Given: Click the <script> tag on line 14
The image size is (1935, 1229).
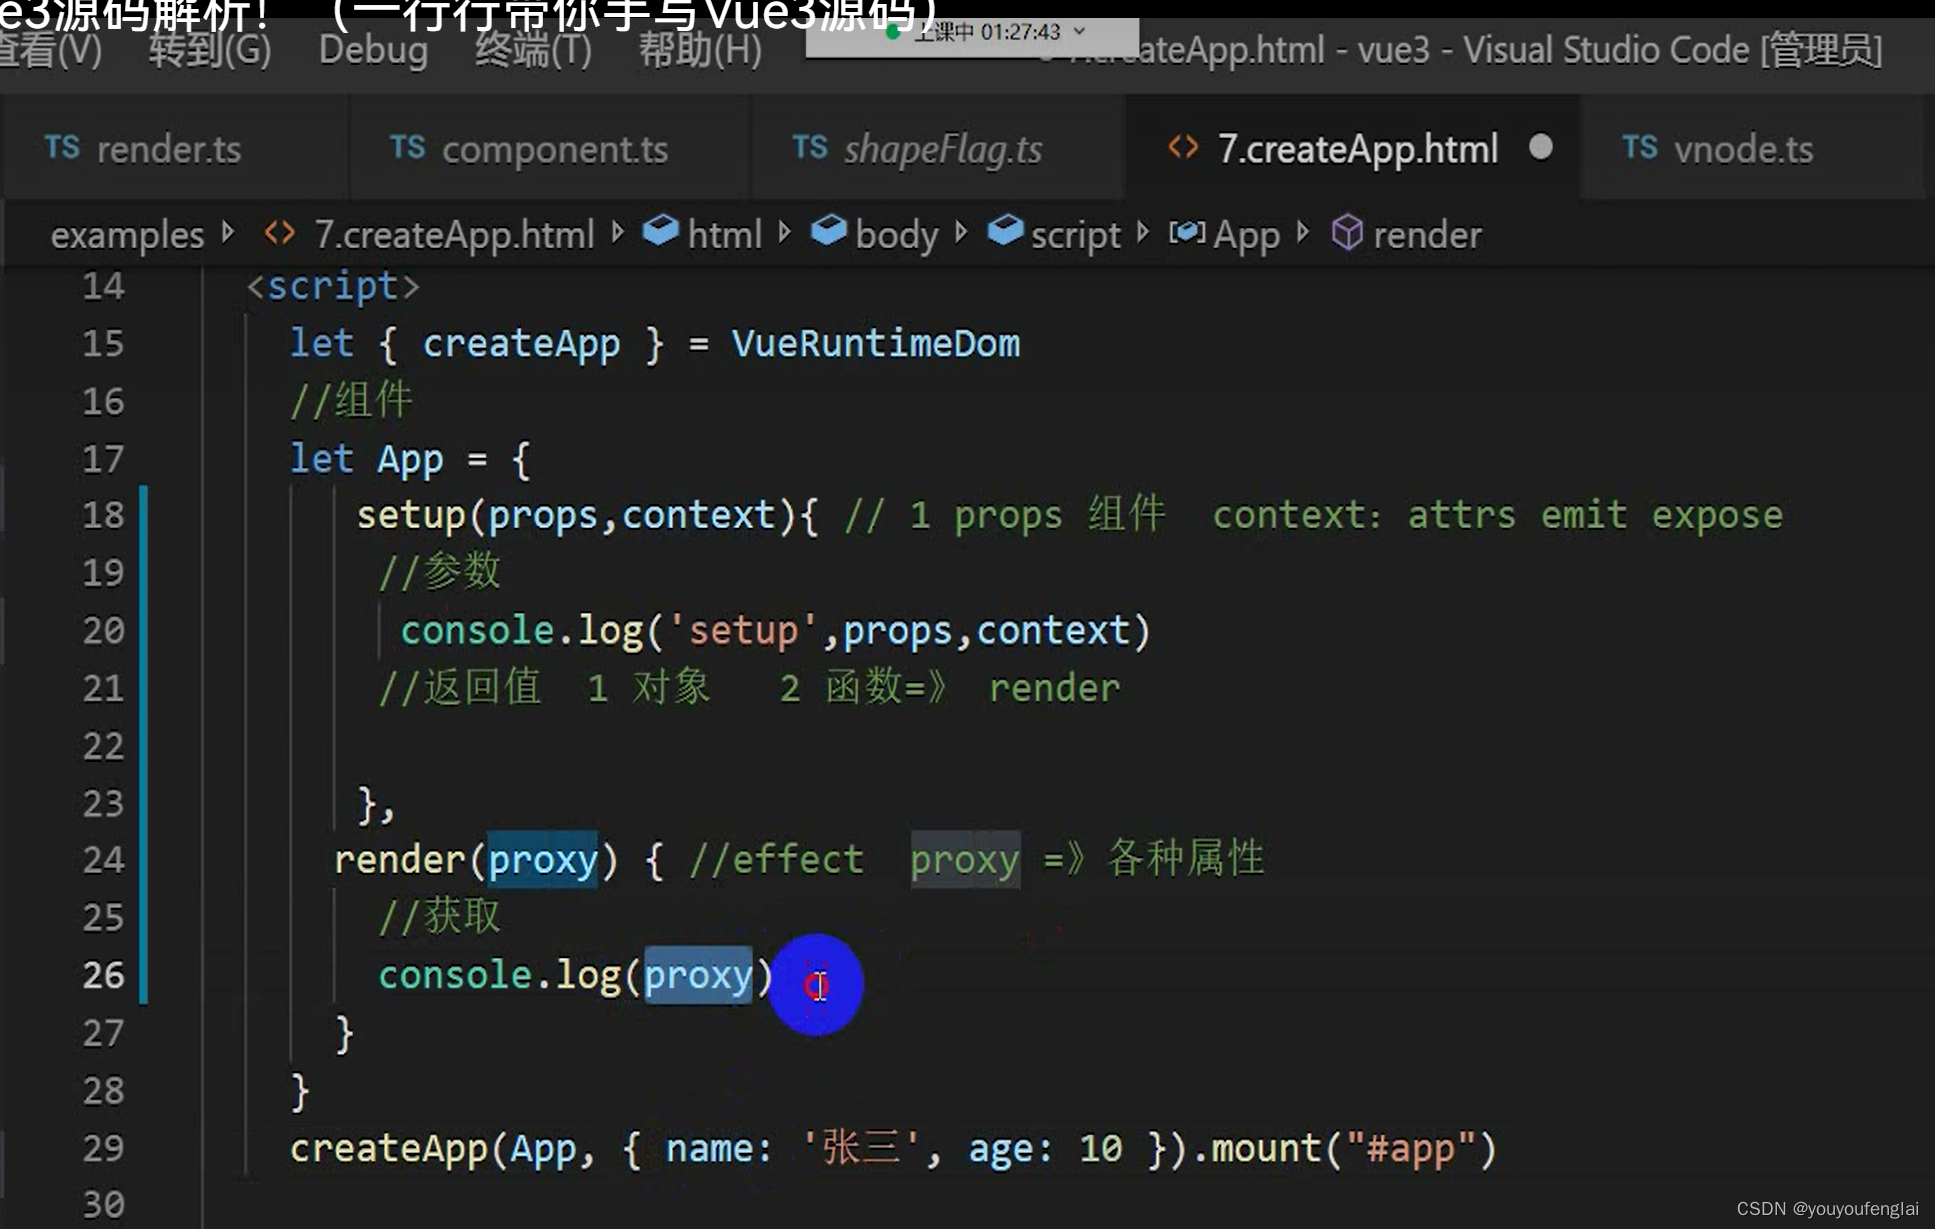Looking at the screenshot, I should tap(333, 287).
